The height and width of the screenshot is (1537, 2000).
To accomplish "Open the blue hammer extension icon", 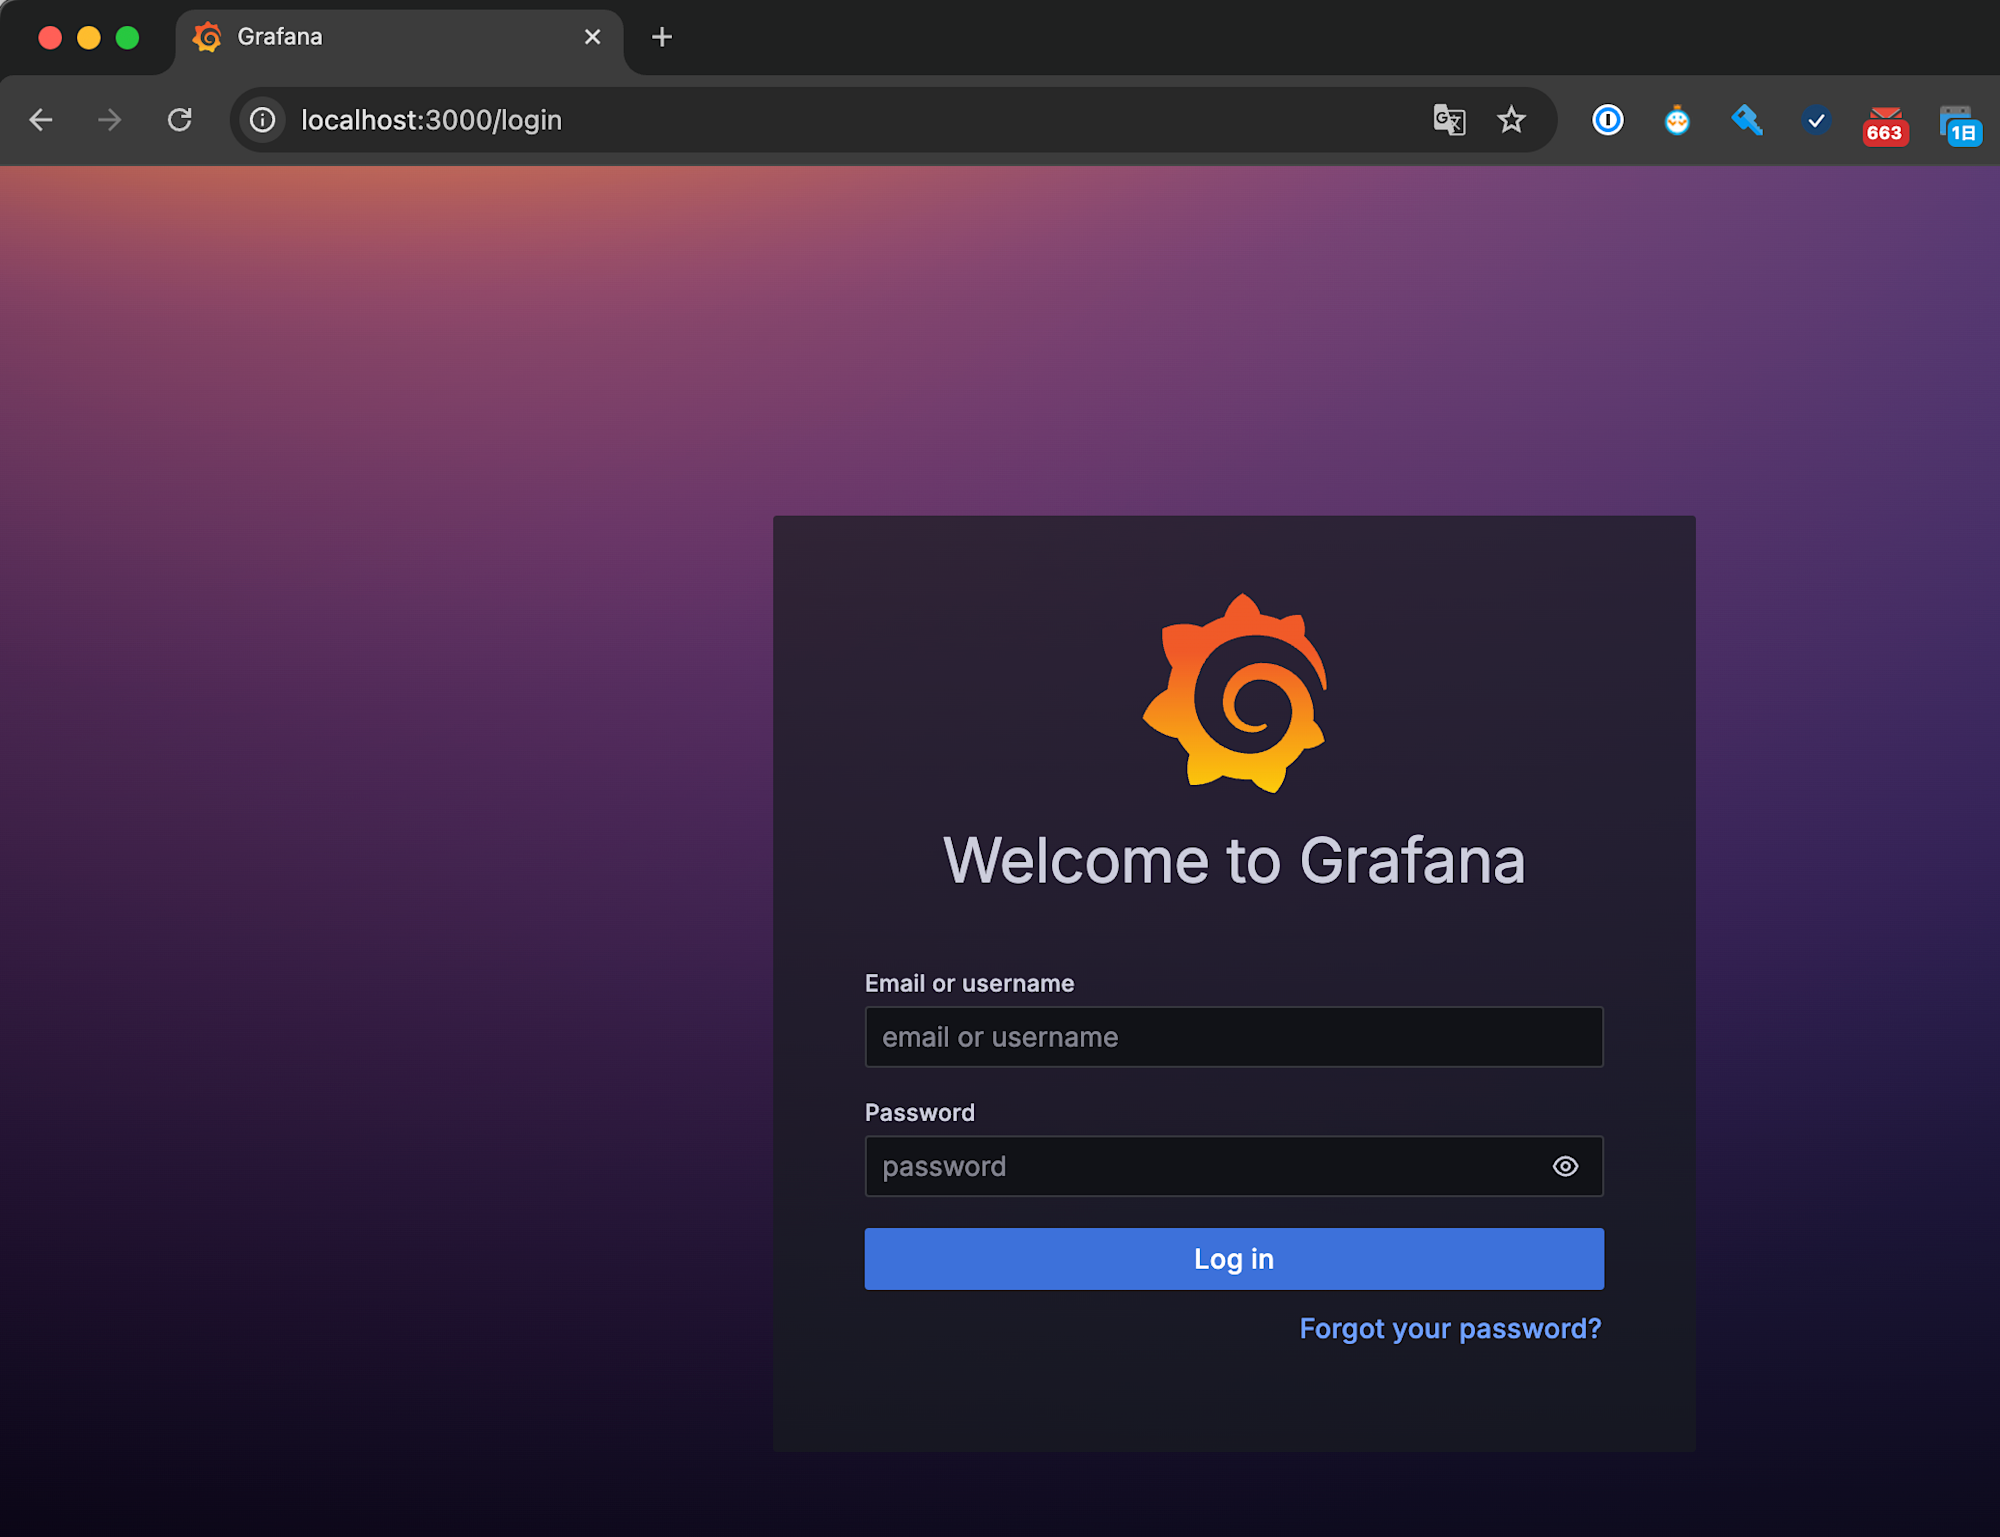I will (1747, 120).
